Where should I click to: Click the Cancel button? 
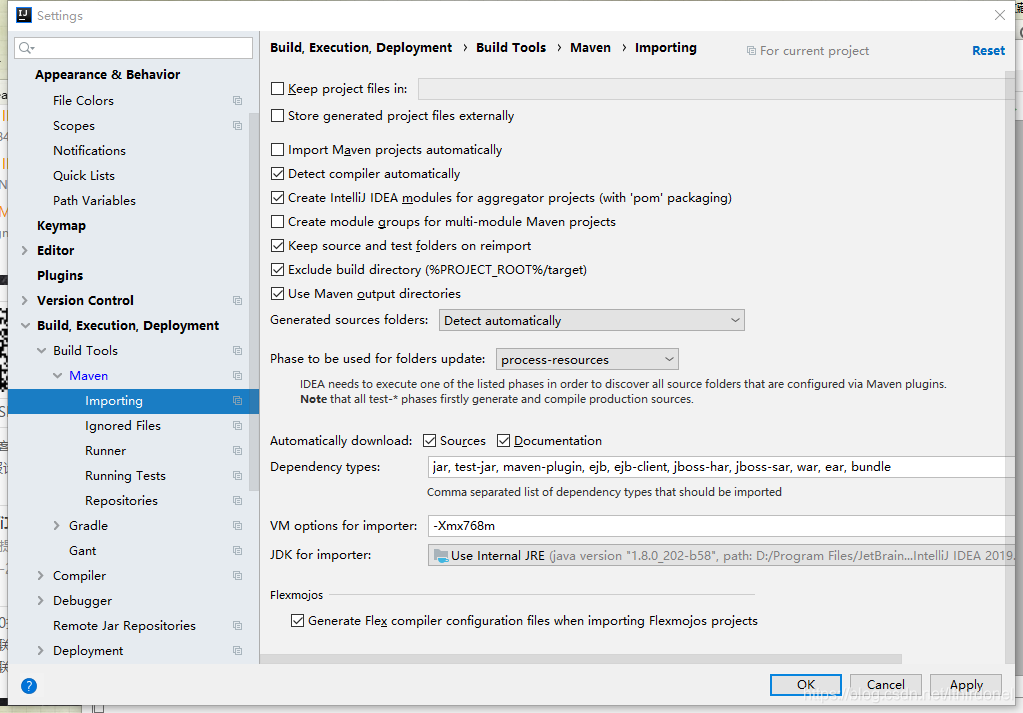[x=885, y=685]
